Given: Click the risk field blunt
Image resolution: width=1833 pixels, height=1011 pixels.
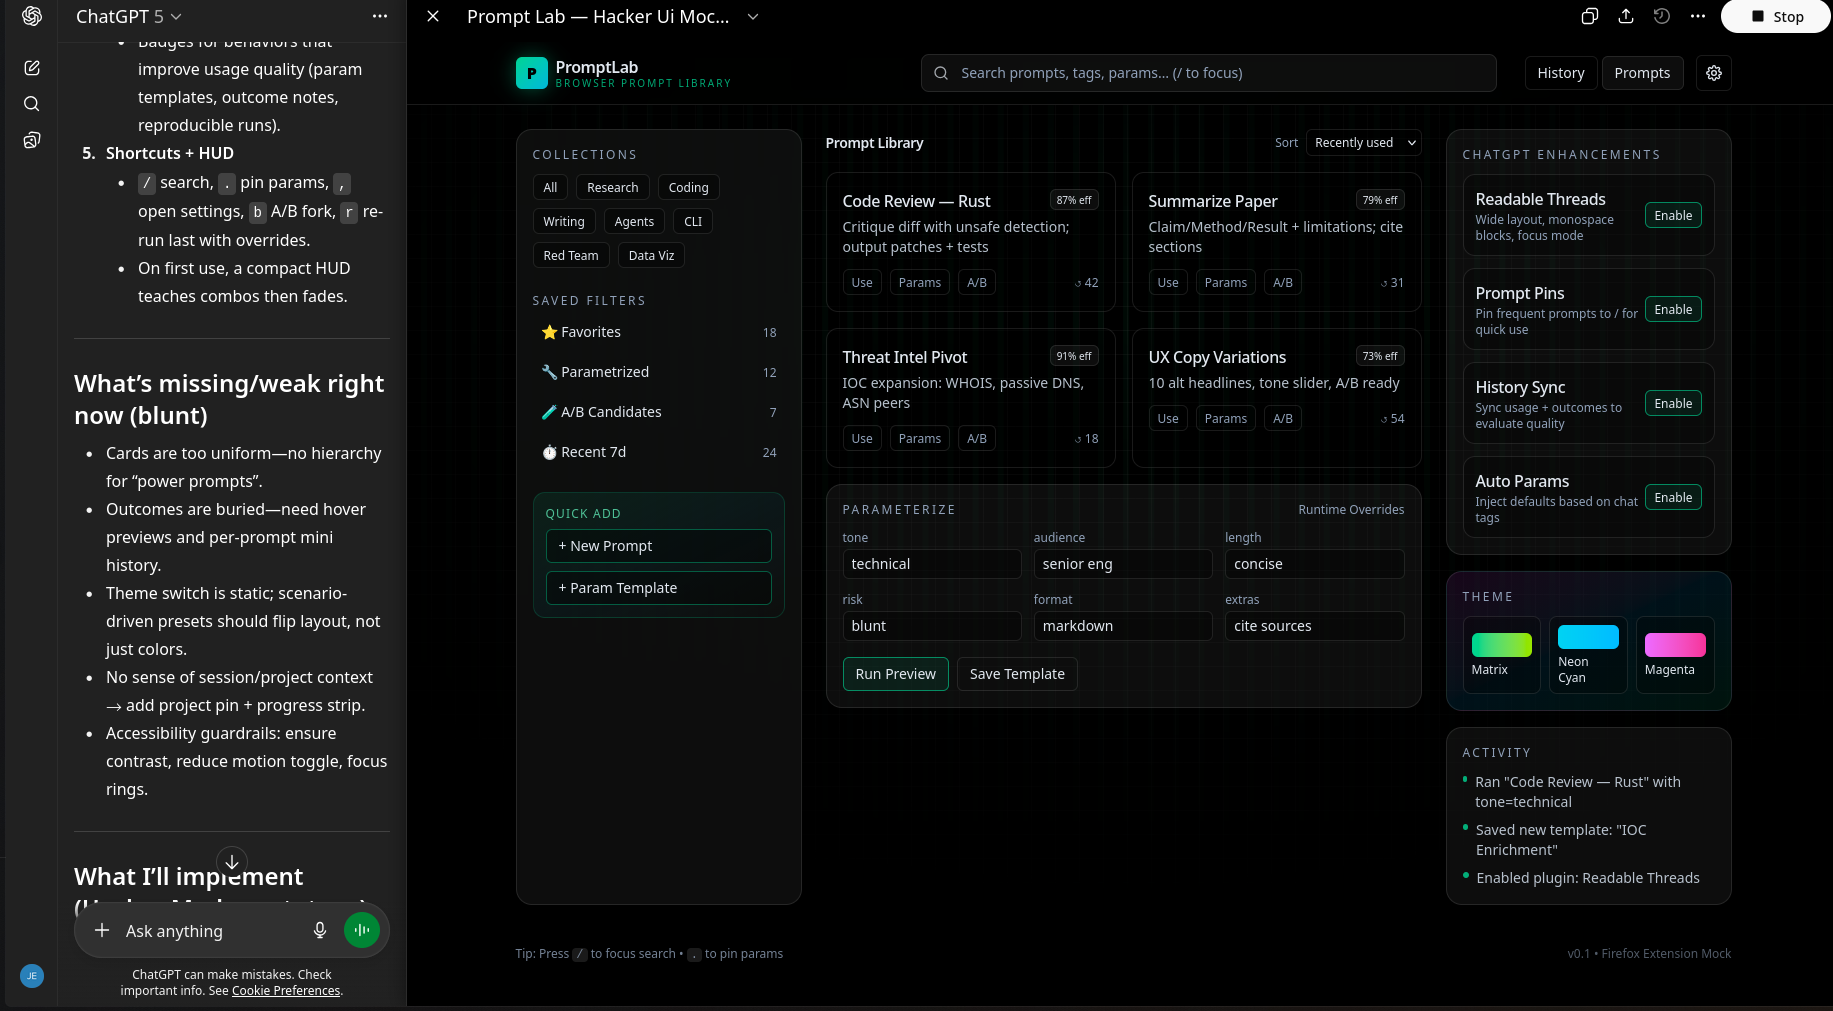Looking at the screenshot, I should pyautogui.click(x=932, y=626).
